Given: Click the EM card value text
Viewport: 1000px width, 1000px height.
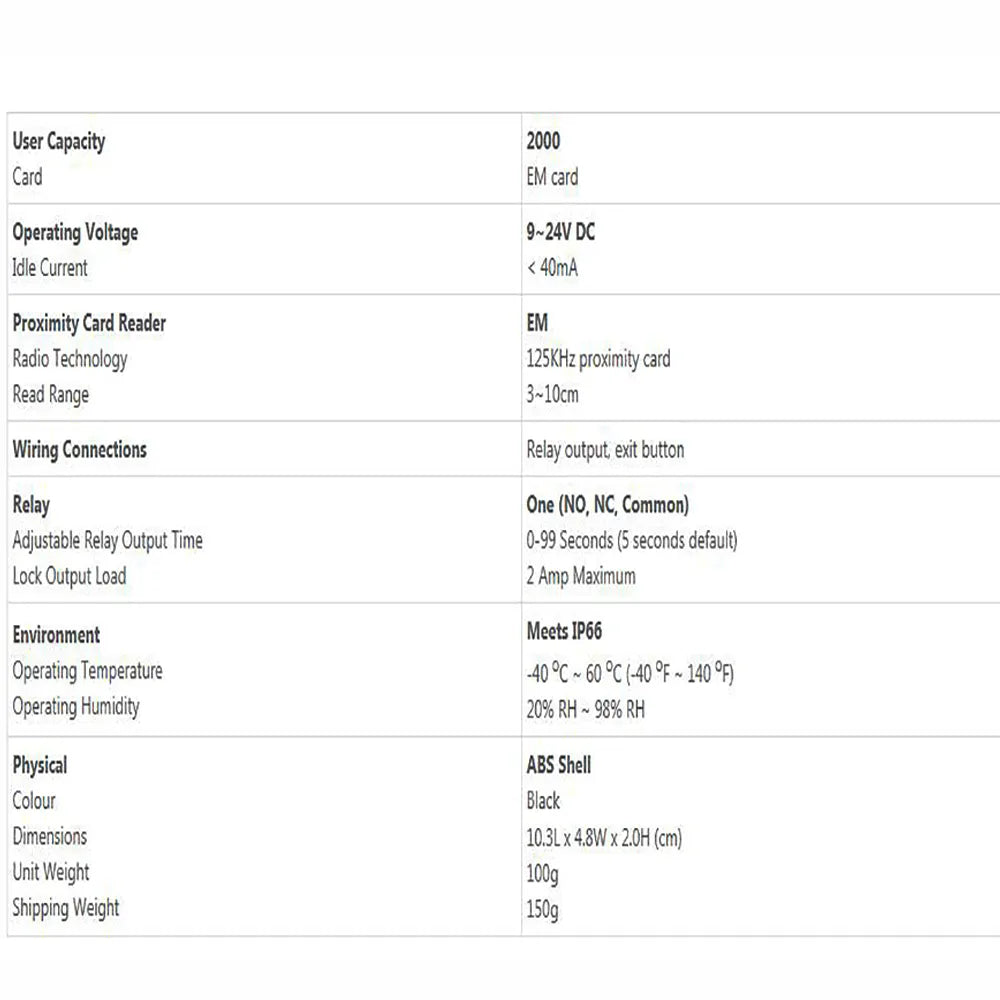Looking at the screenshot, I should 552,177.
